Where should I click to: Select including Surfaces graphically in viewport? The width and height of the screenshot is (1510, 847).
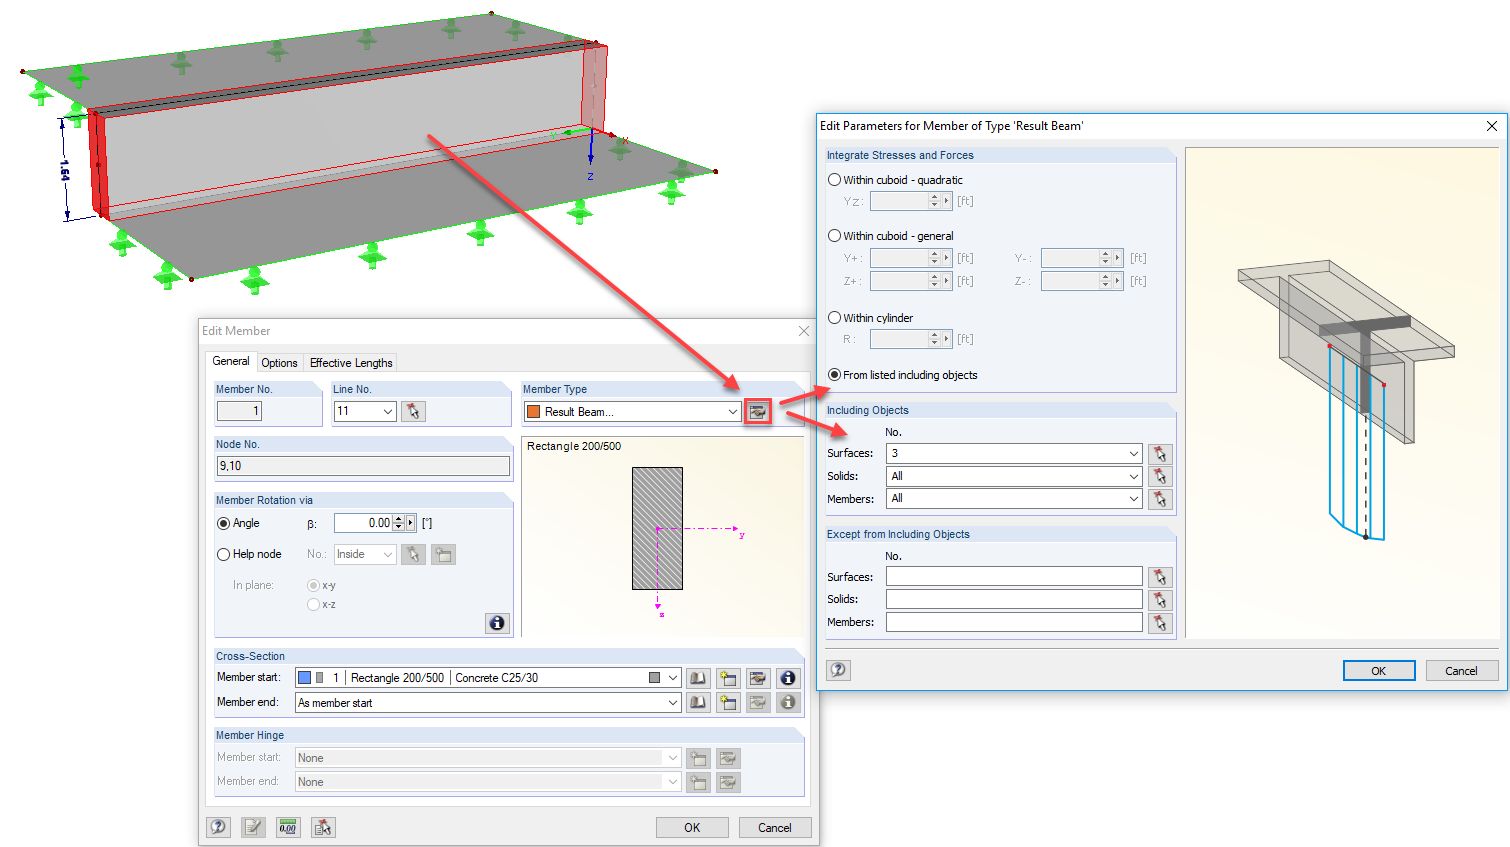click(1160, 453)
